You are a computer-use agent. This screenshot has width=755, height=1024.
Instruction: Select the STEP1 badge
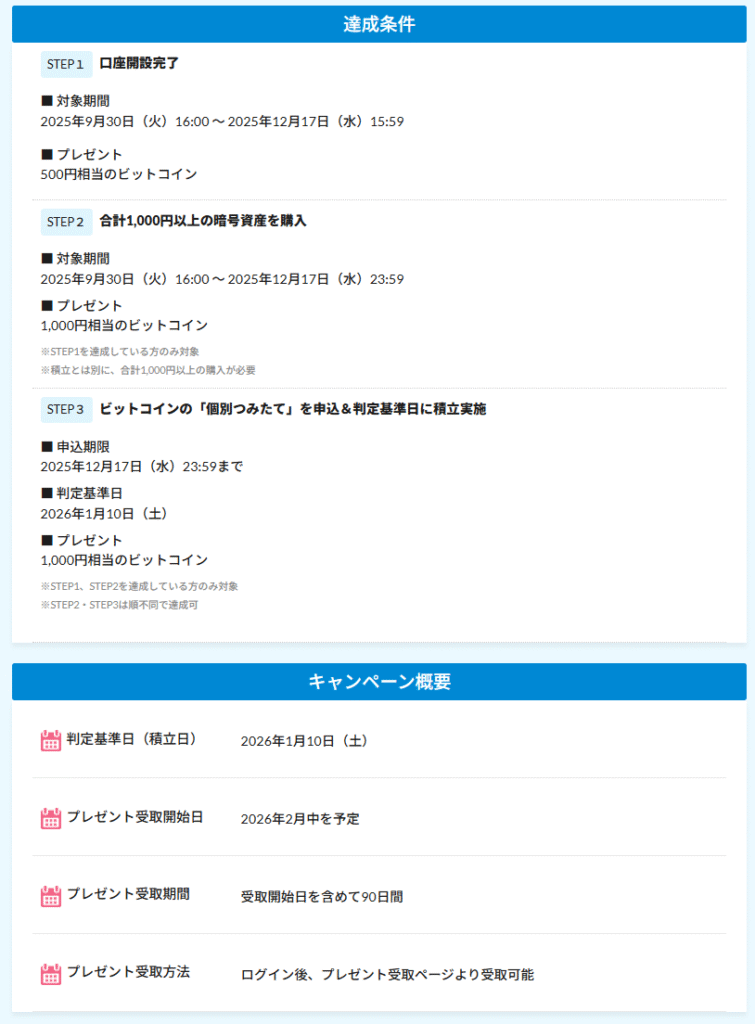pos(66,64)
